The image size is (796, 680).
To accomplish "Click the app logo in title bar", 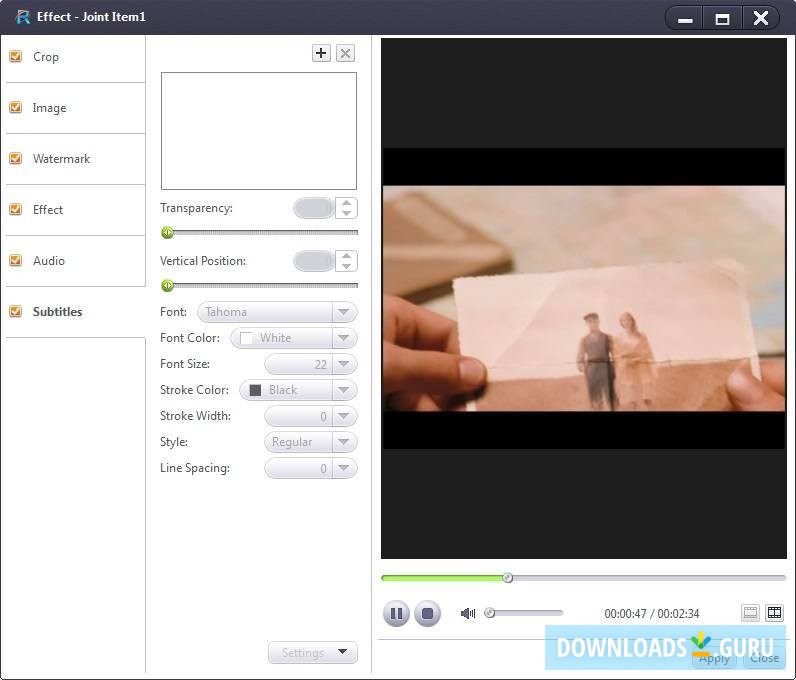I will [22, 17].
